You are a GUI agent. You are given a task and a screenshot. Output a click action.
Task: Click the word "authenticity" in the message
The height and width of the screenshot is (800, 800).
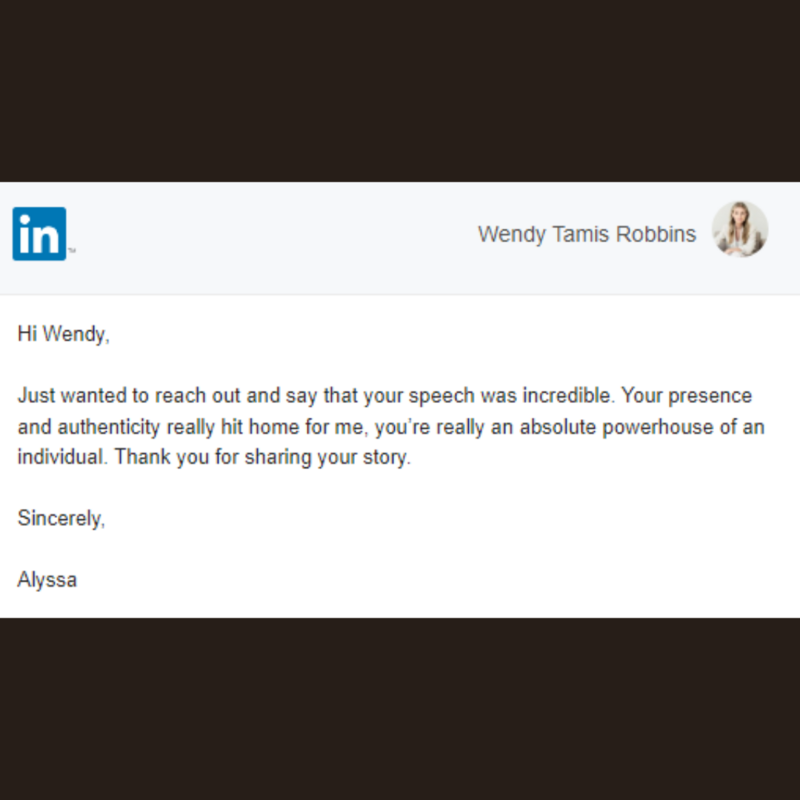[x=109, y=427]
